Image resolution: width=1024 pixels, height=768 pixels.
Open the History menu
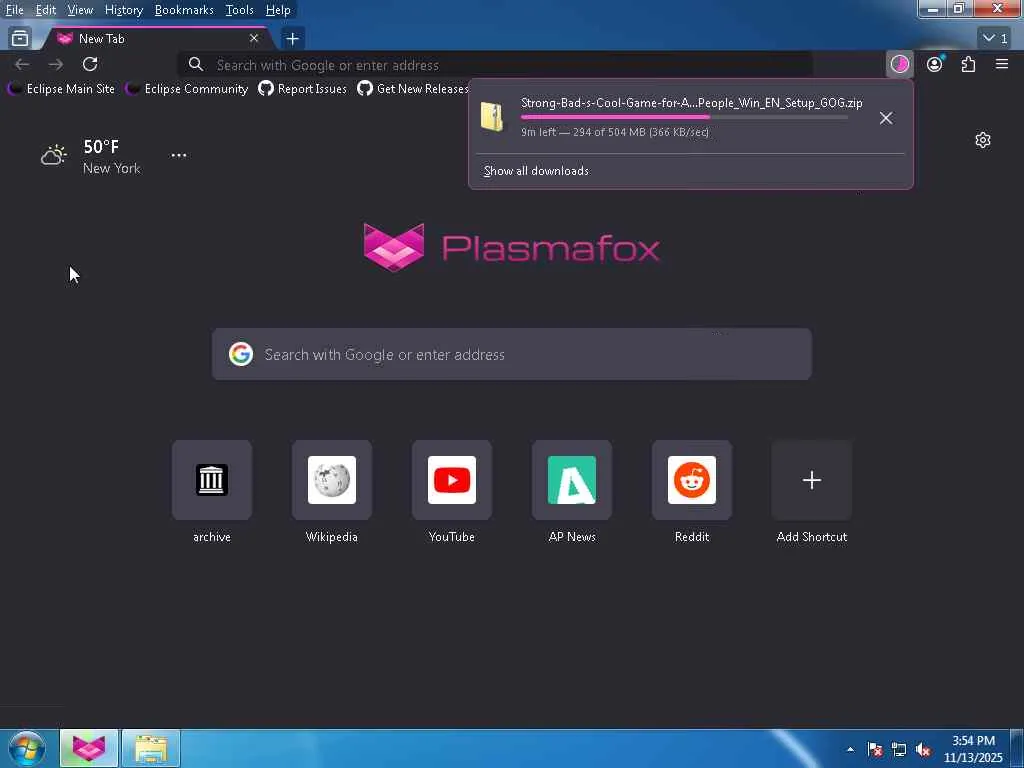[x=124, y=10]
